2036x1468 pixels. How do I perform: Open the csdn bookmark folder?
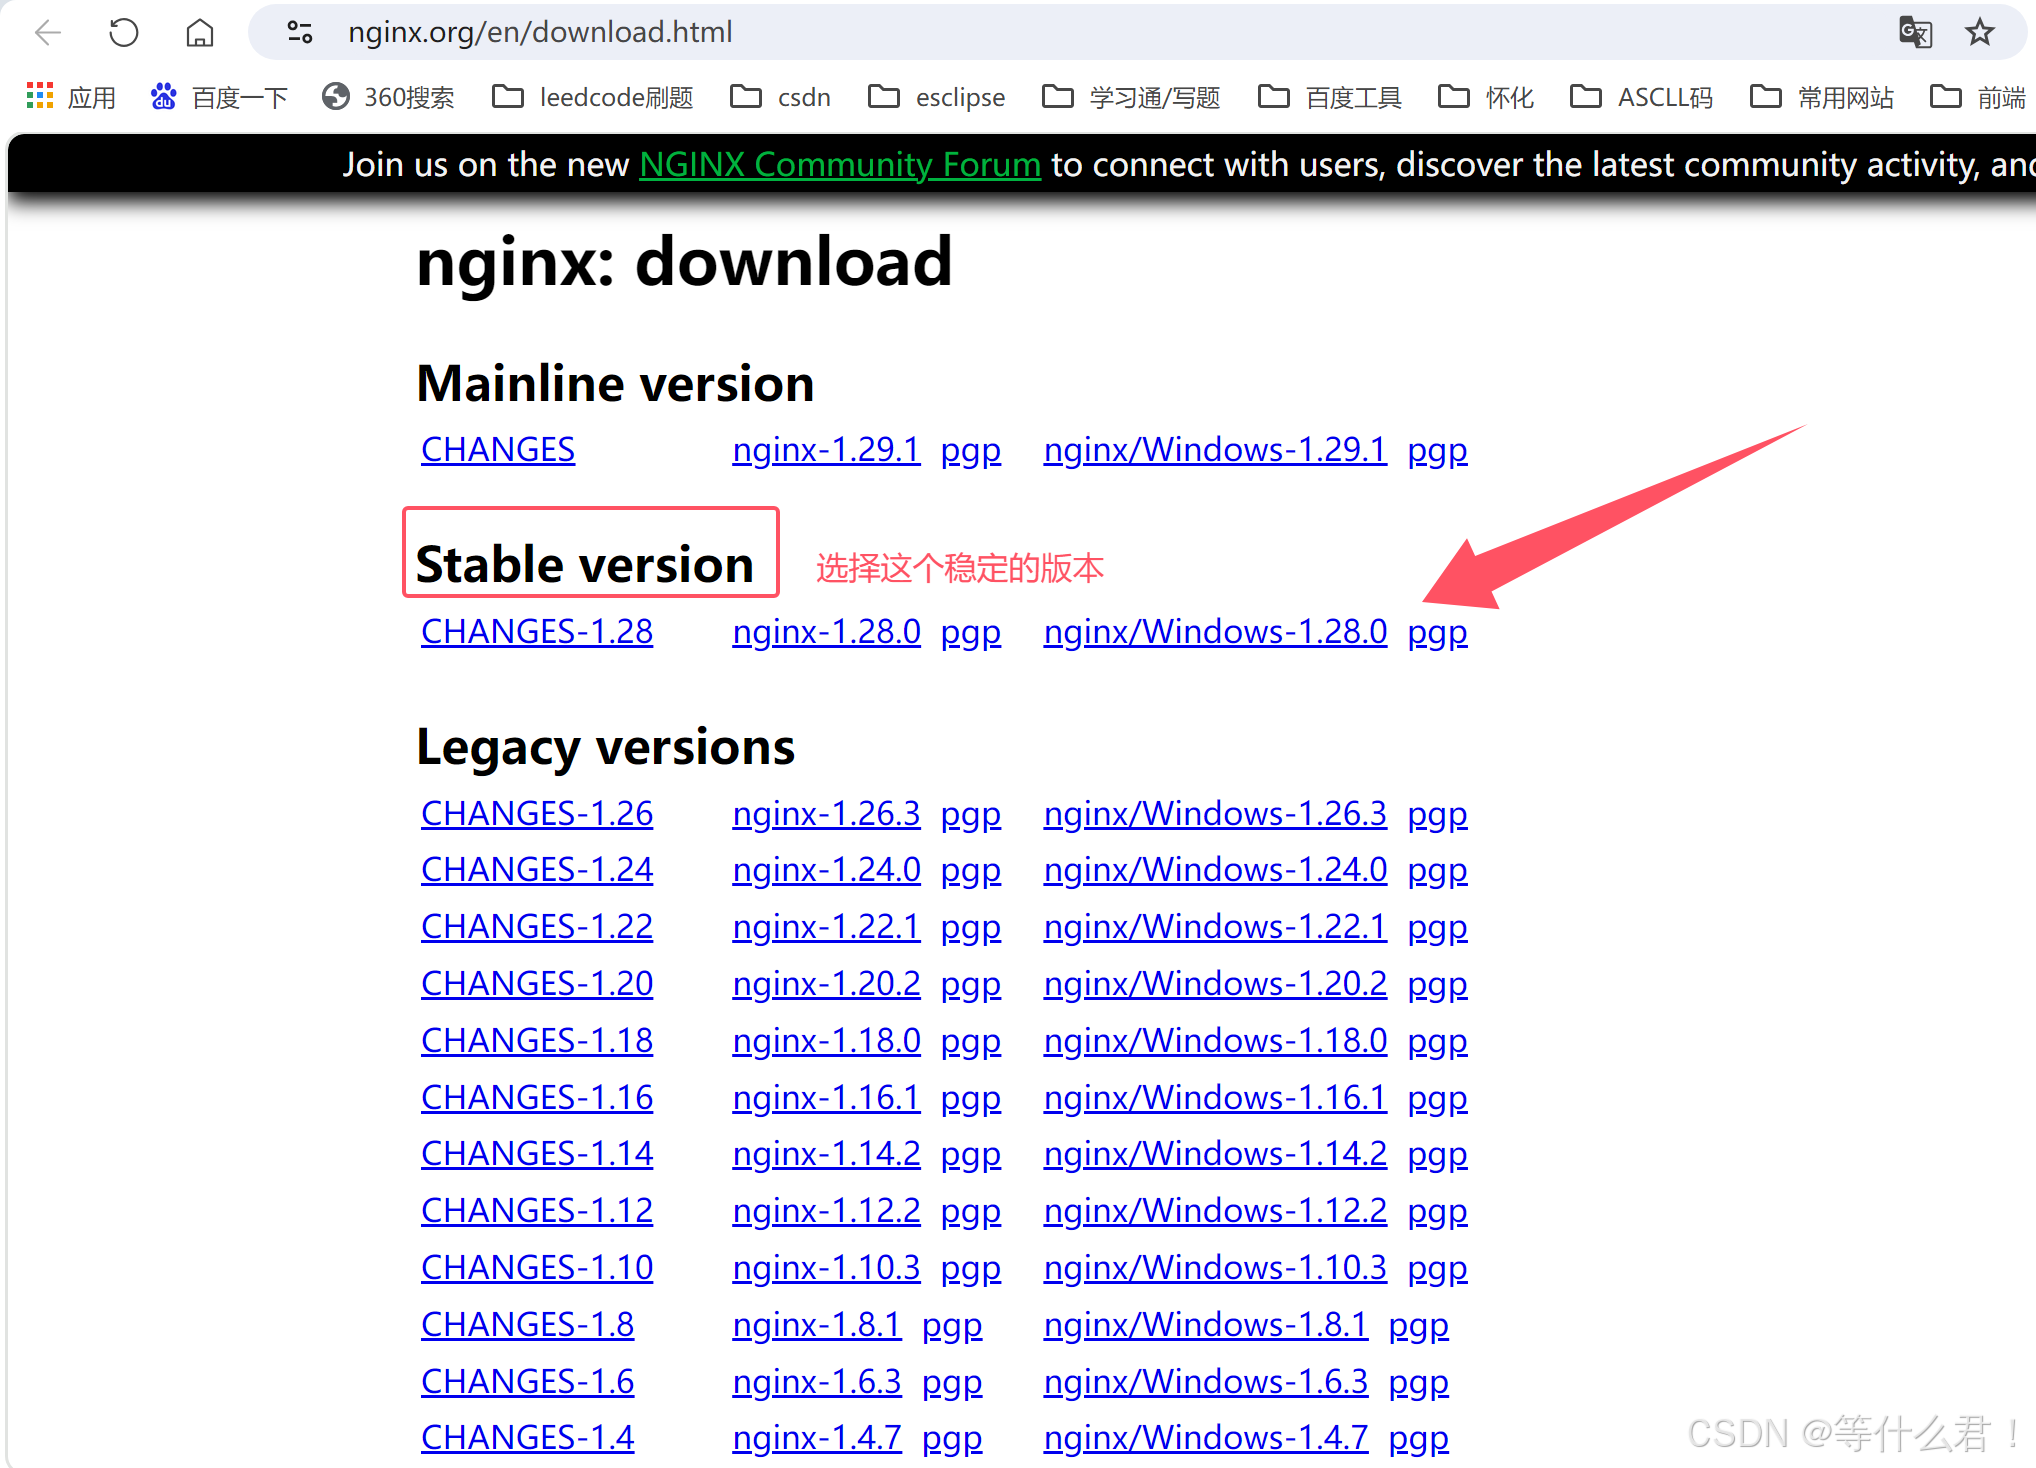(781, 97)
